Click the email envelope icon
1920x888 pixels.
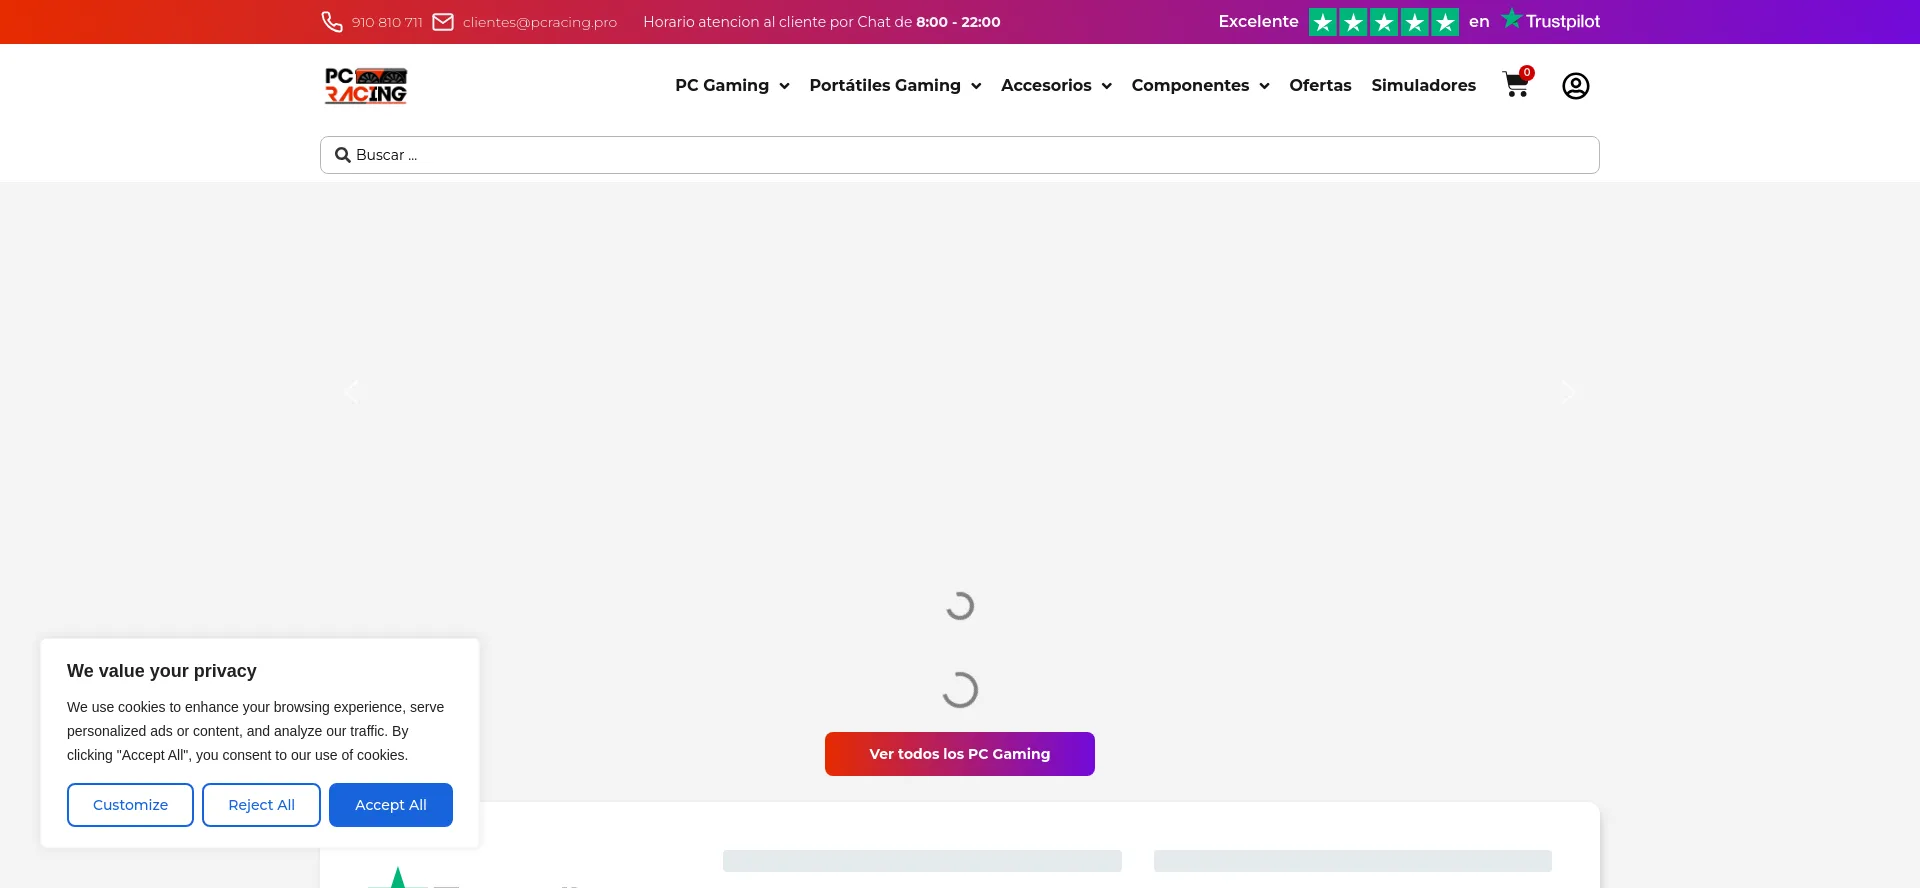tap(443, 22)
